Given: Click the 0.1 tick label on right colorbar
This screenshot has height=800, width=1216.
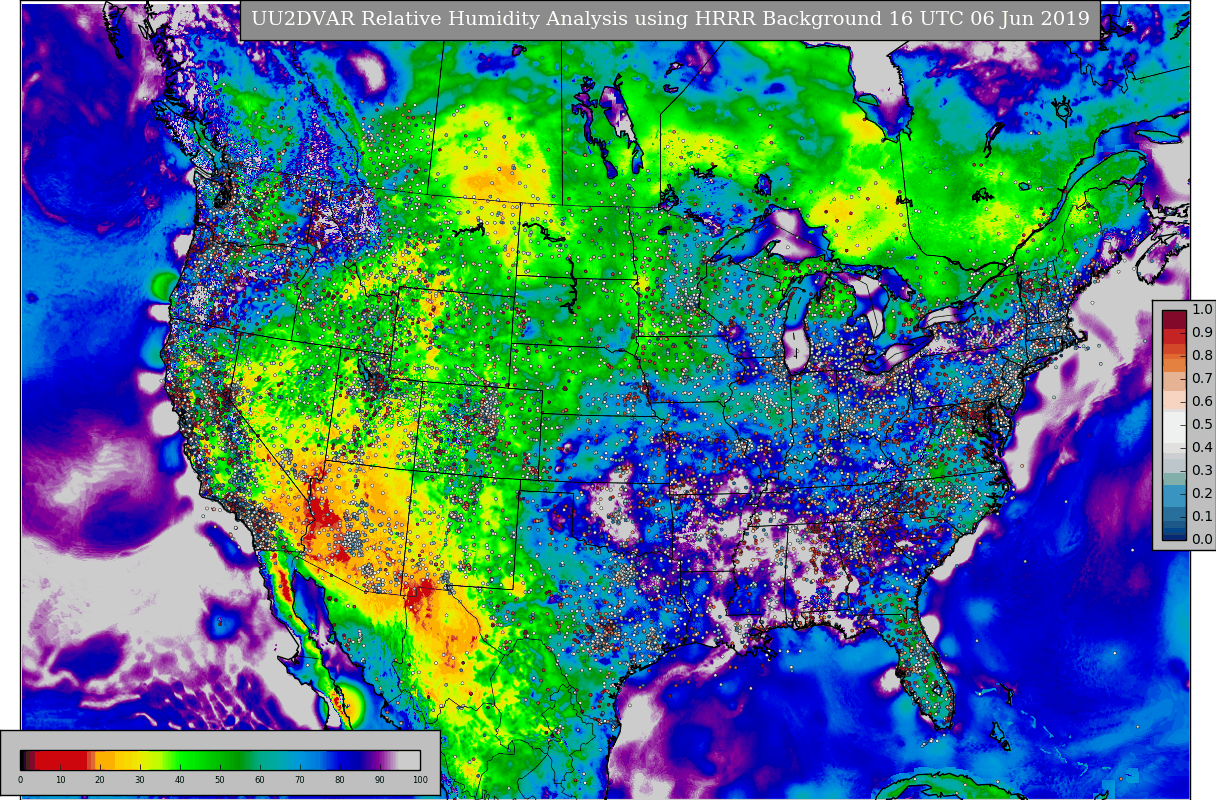Looking at the screenshot, I should coord(1202,517).
